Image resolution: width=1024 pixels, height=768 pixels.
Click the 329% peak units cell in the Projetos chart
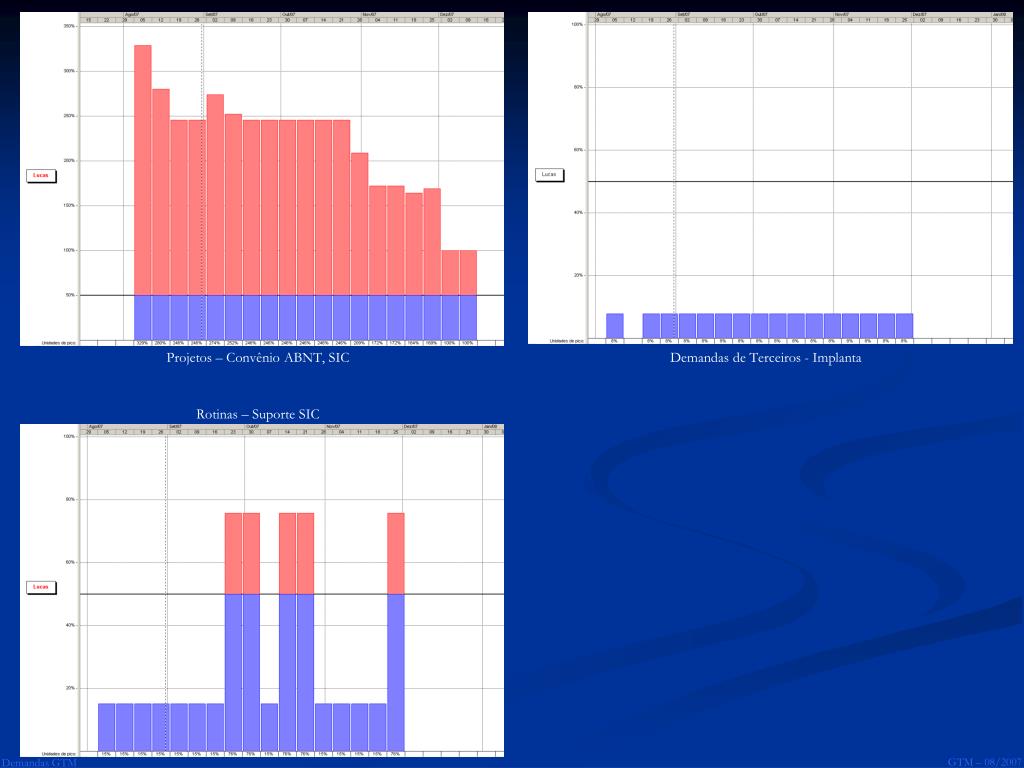(x=142, y=342)
